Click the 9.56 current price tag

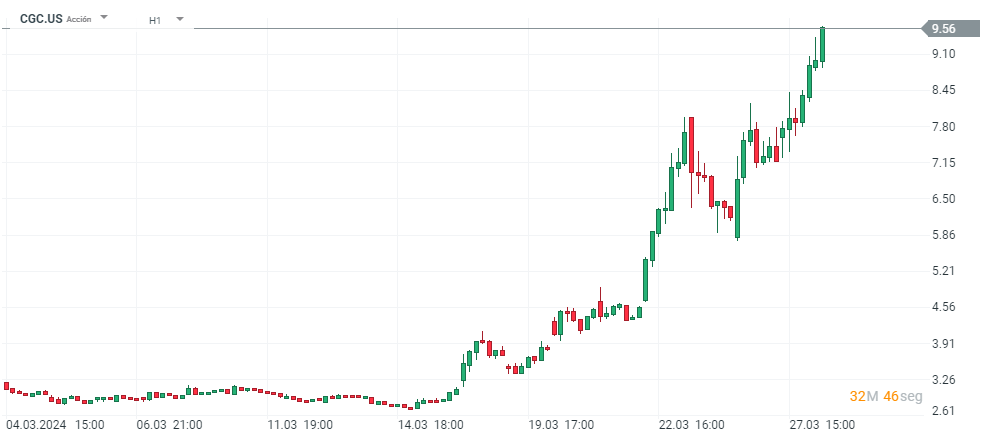(943, 29)
